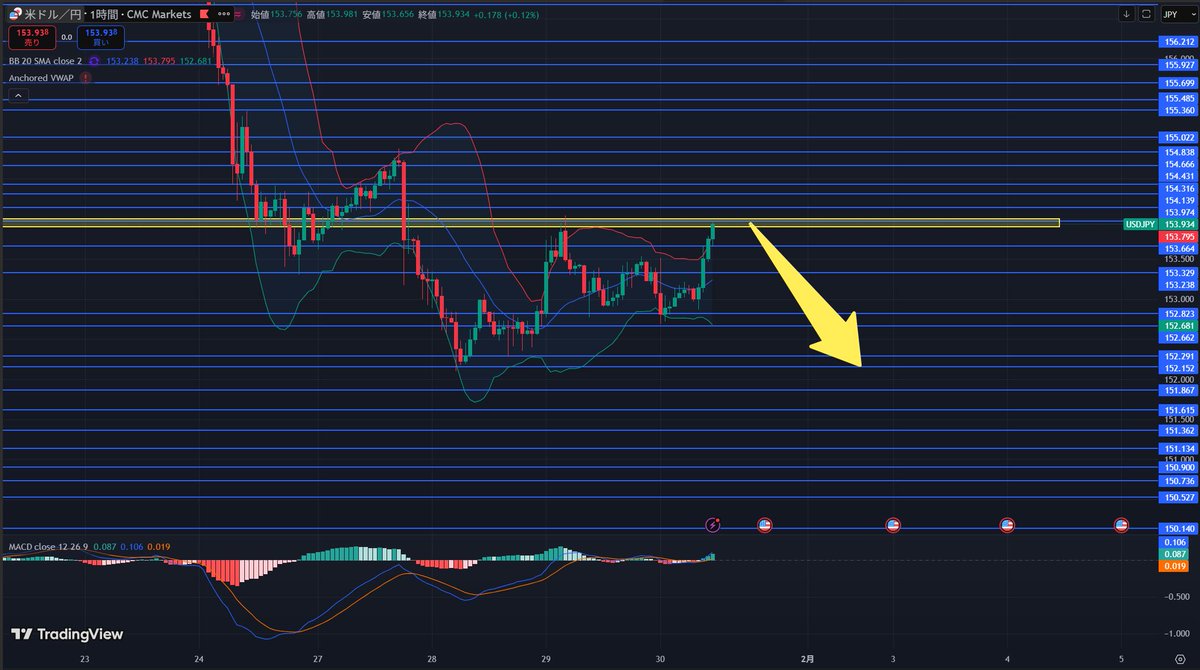Viewport: 1200px width, 670px height.
Task: Click the 151.615 price line label
Action: [1177, 410]
